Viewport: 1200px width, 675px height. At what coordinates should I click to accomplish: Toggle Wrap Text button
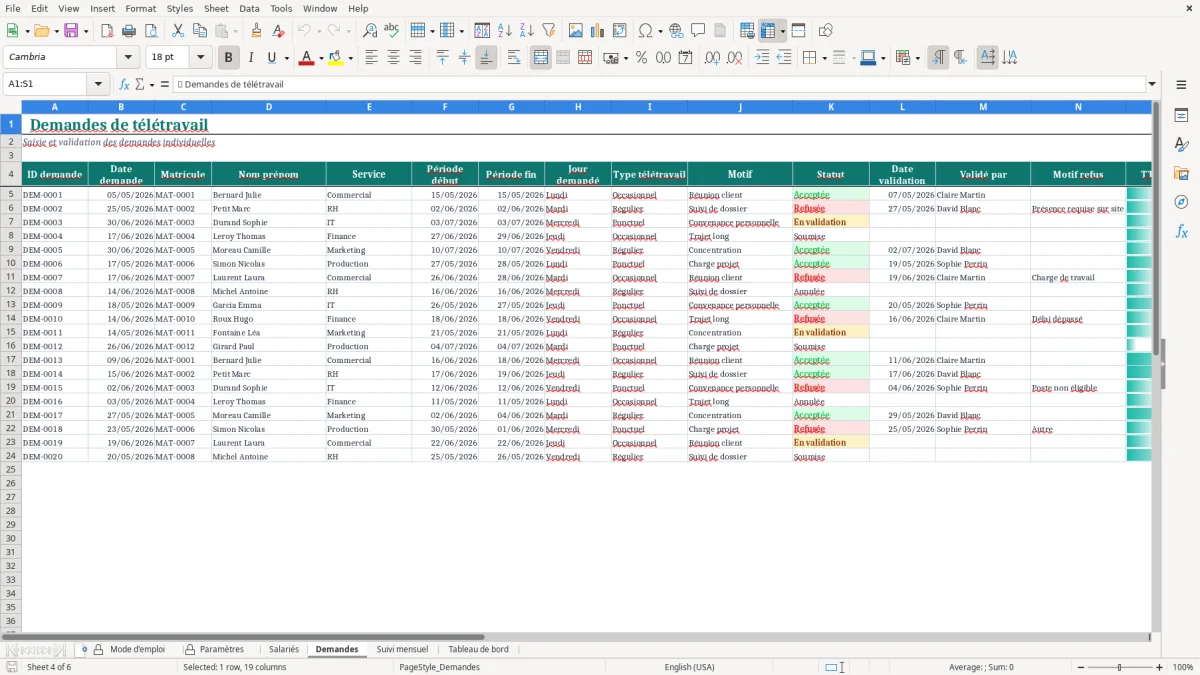pos(514,58)
